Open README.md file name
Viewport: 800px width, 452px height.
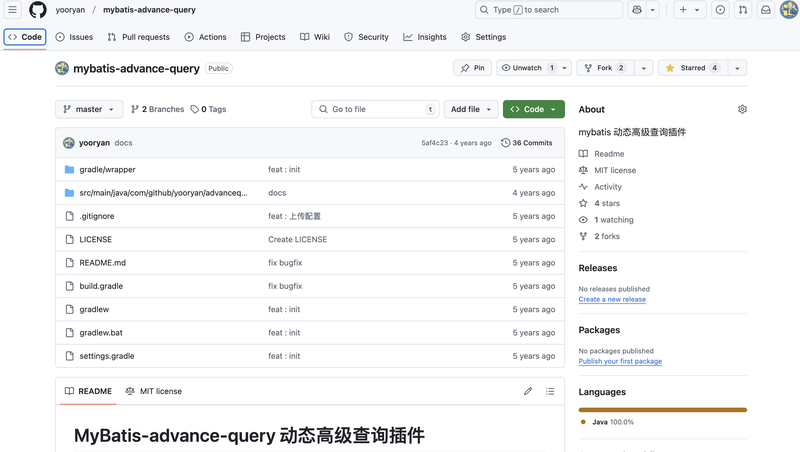coord(103,263)
